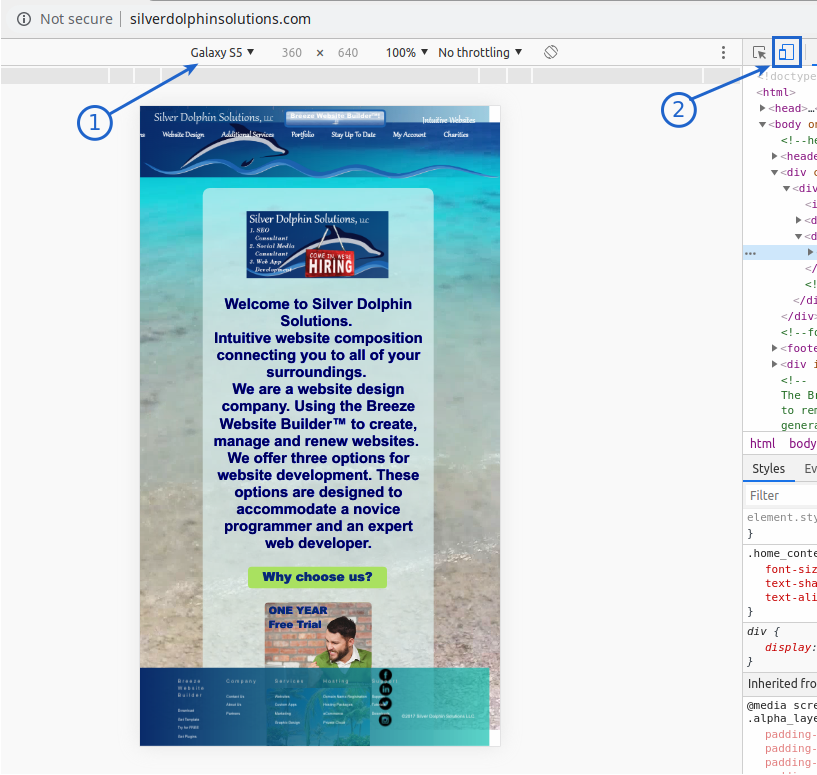Expand the header node in the DOM tree
This screenshot has height=775, width=817.
coord(774,156)
